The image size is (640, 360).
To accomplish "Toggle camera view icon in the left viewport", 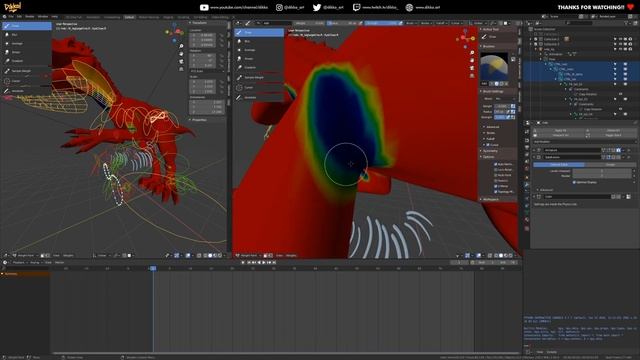I will [181, 62].
